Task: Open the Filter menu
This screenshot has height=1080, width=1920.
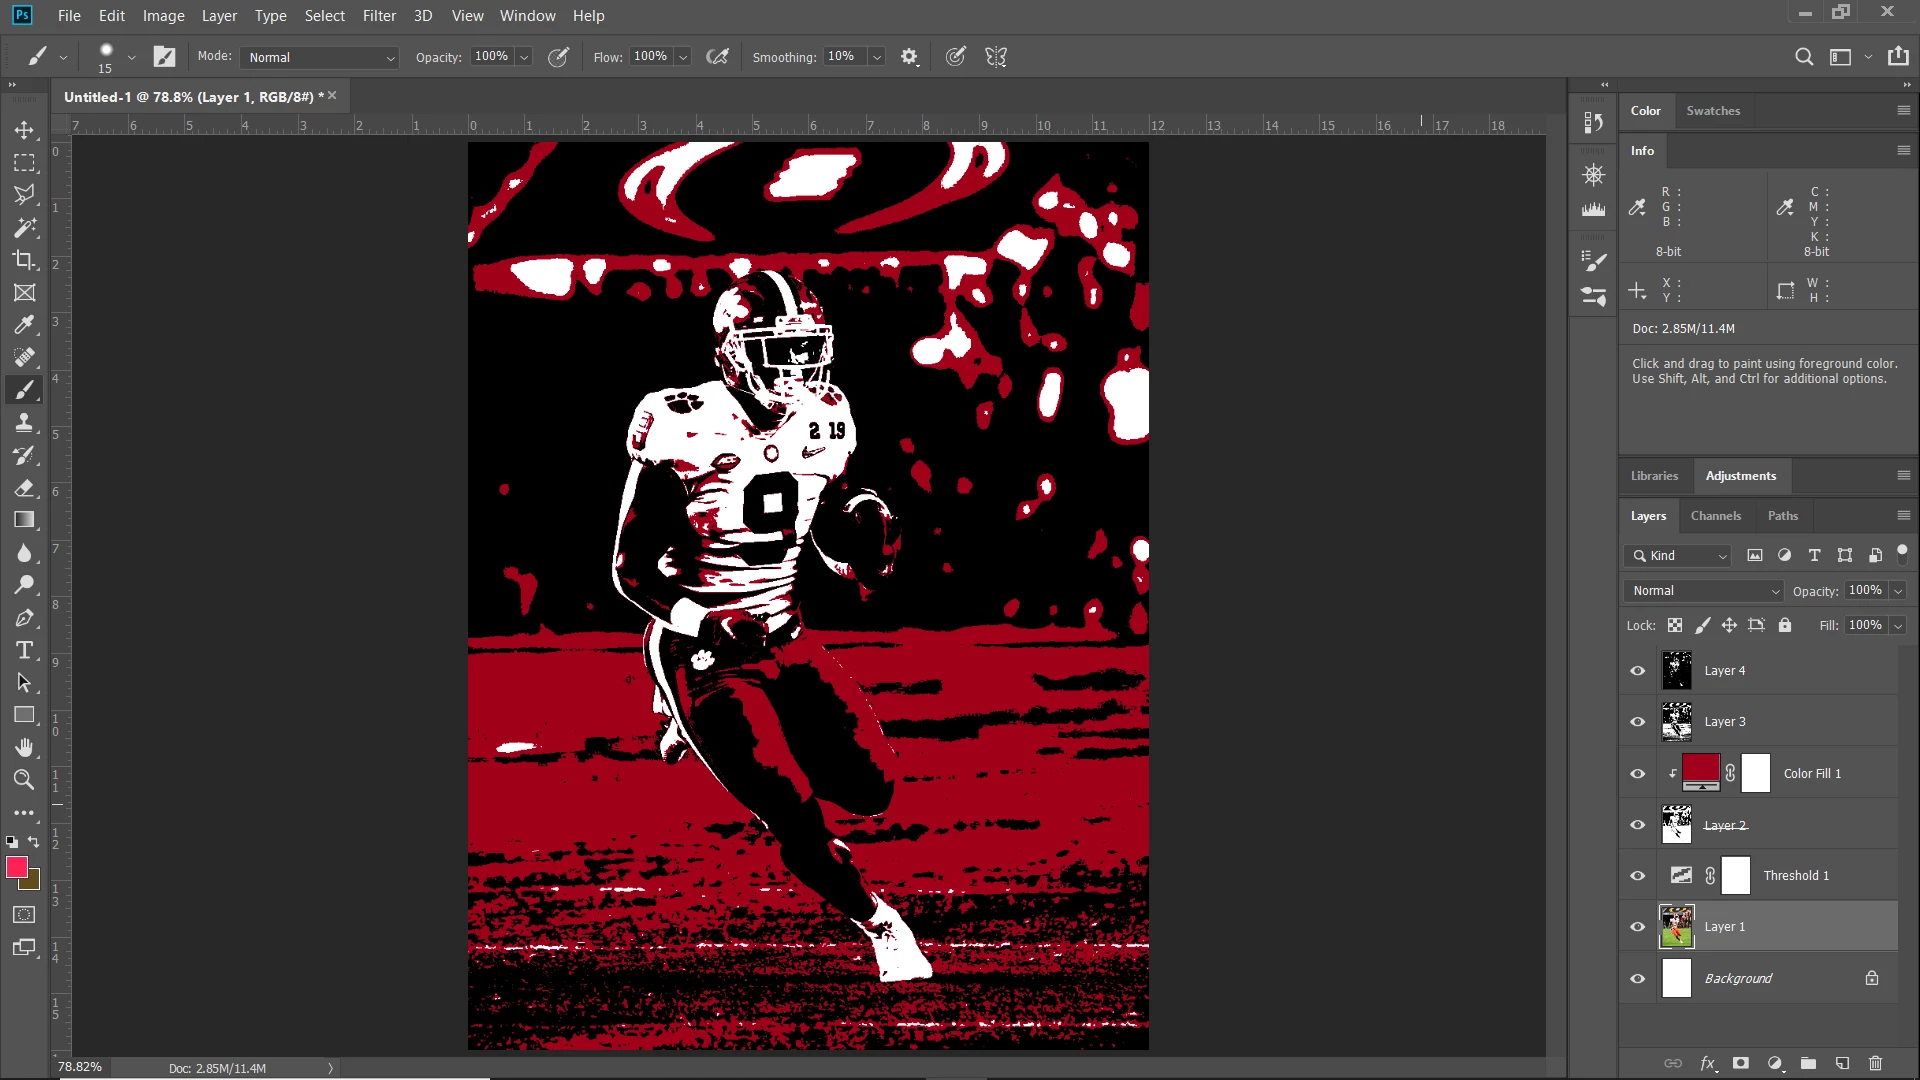Action: (379, 16)
